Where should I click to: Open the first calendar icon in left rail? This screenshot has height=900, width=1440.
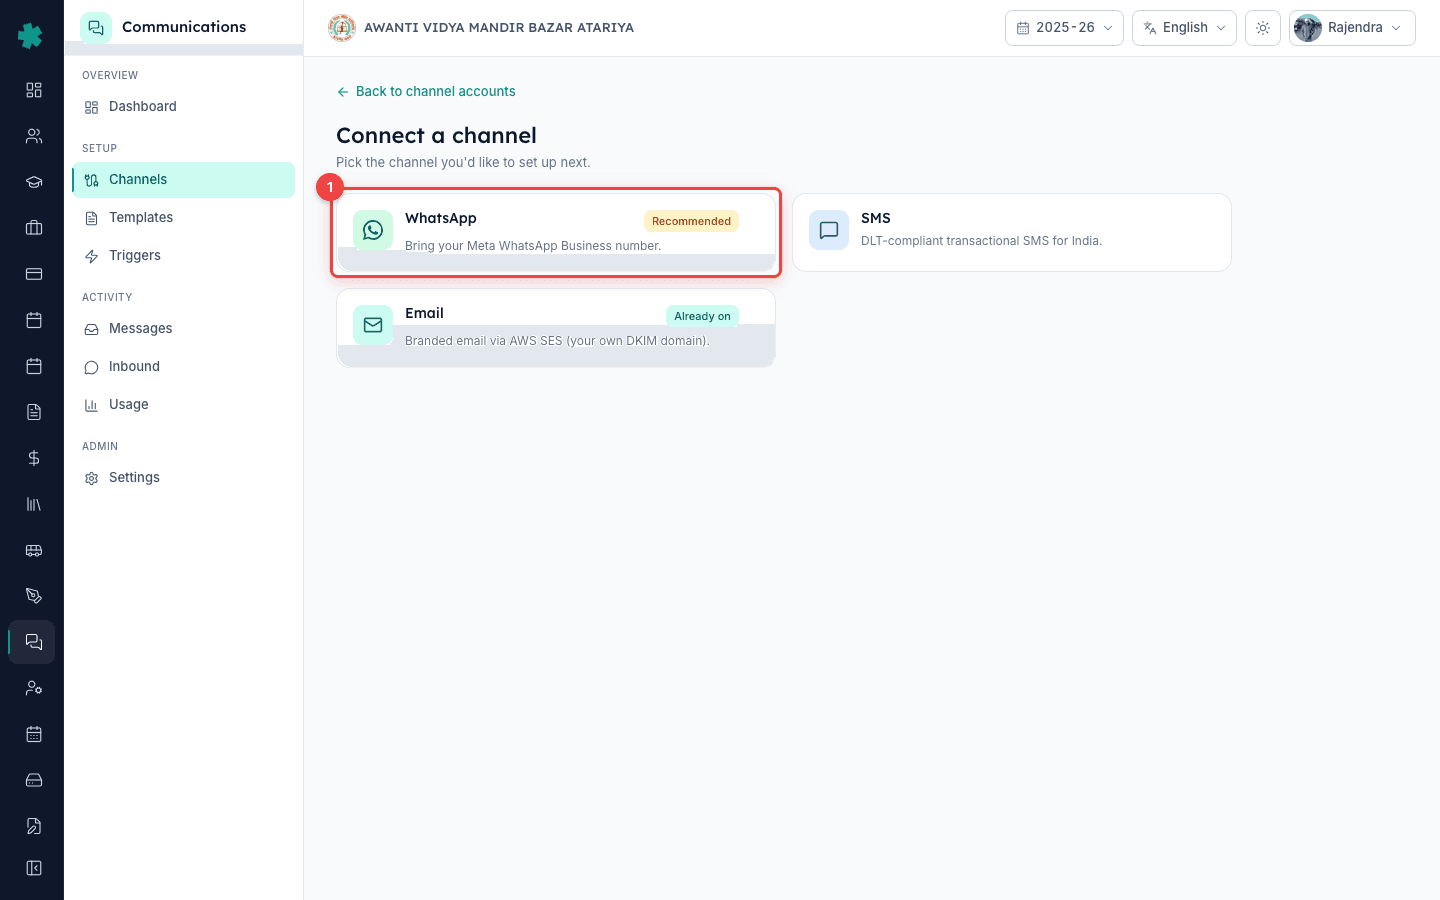coord(34,320)
